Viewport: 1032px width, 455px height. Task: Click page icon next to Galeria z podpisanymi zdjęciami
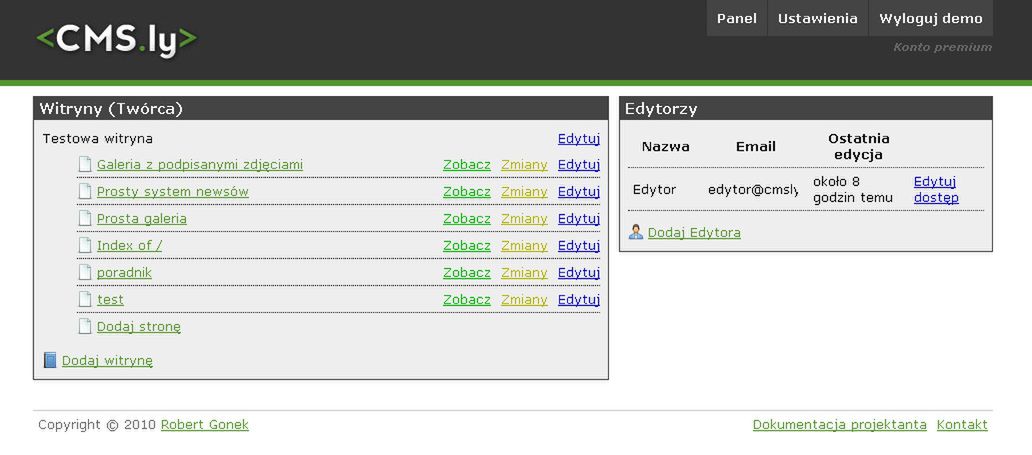click(85, 165)
